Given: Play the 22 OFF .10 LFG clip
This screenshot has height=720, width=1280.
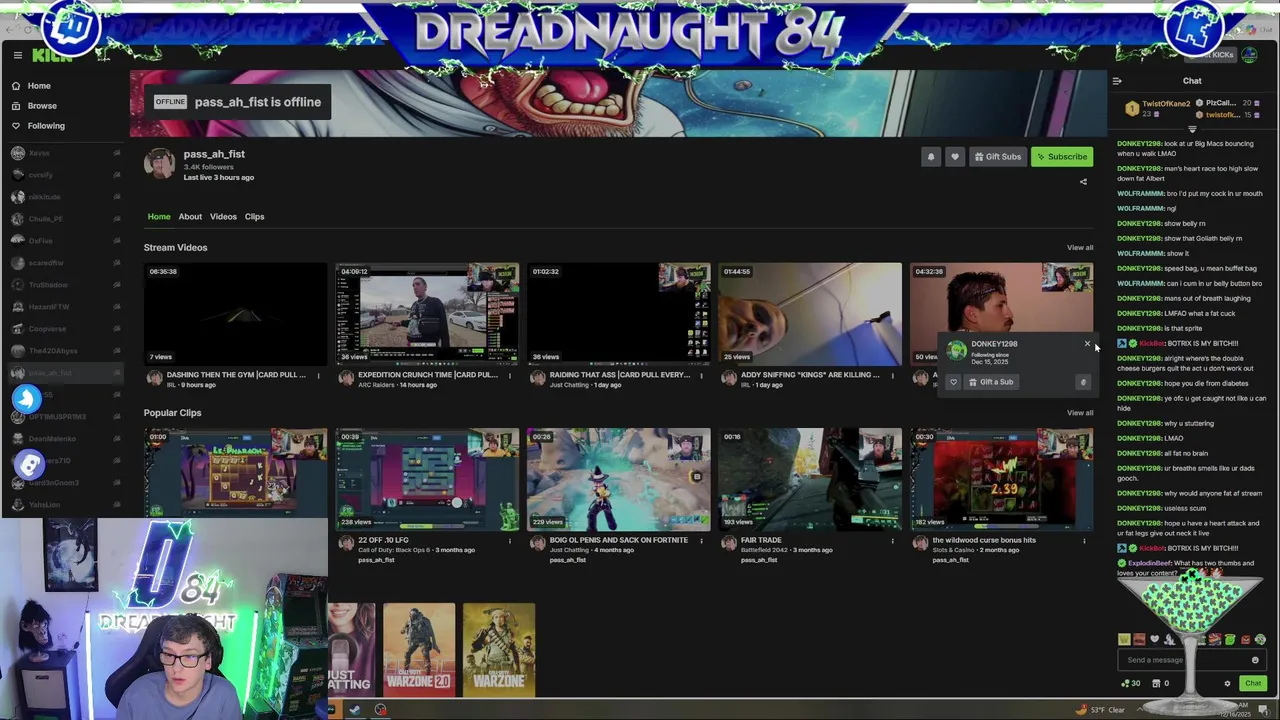Looking at the screenshot, I should pyautogui.click(x=427, y=479).
